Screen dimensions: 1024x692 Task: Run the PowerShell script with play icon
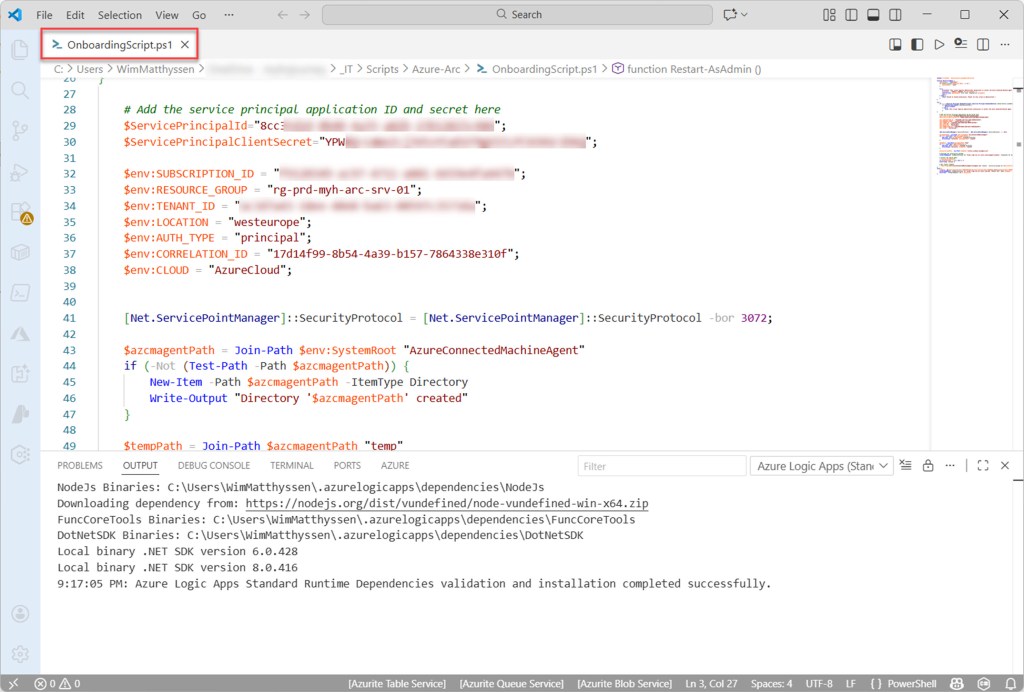coord(938,45)
